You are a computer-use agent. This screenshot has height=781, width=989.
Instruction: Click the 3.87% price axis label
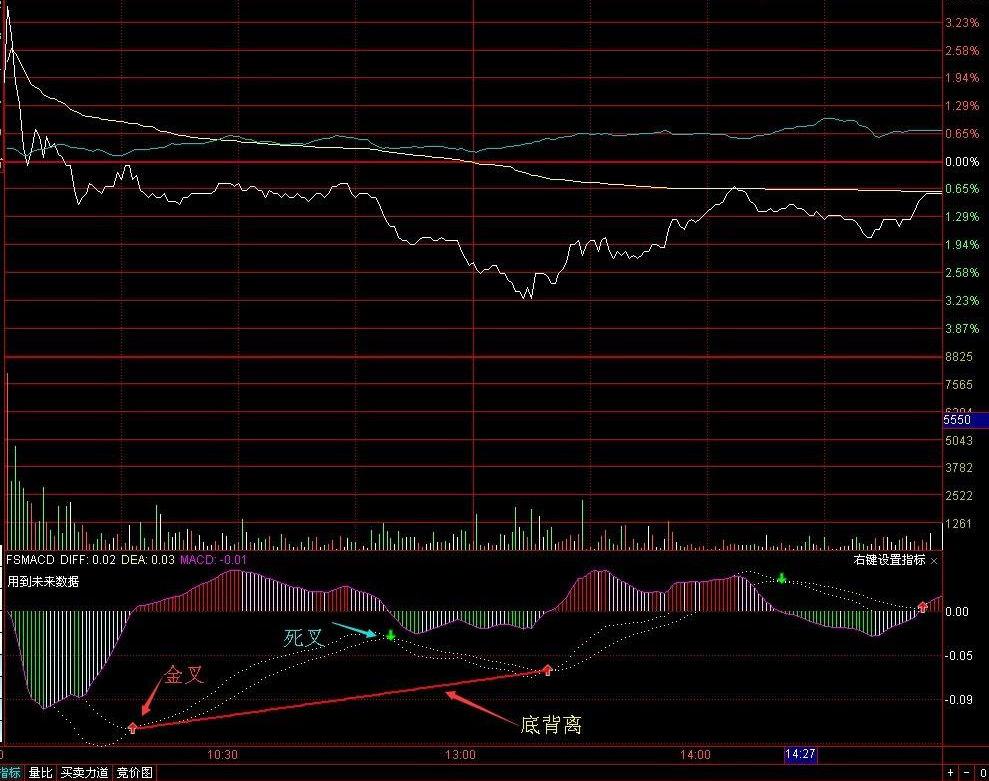[962, 328]
